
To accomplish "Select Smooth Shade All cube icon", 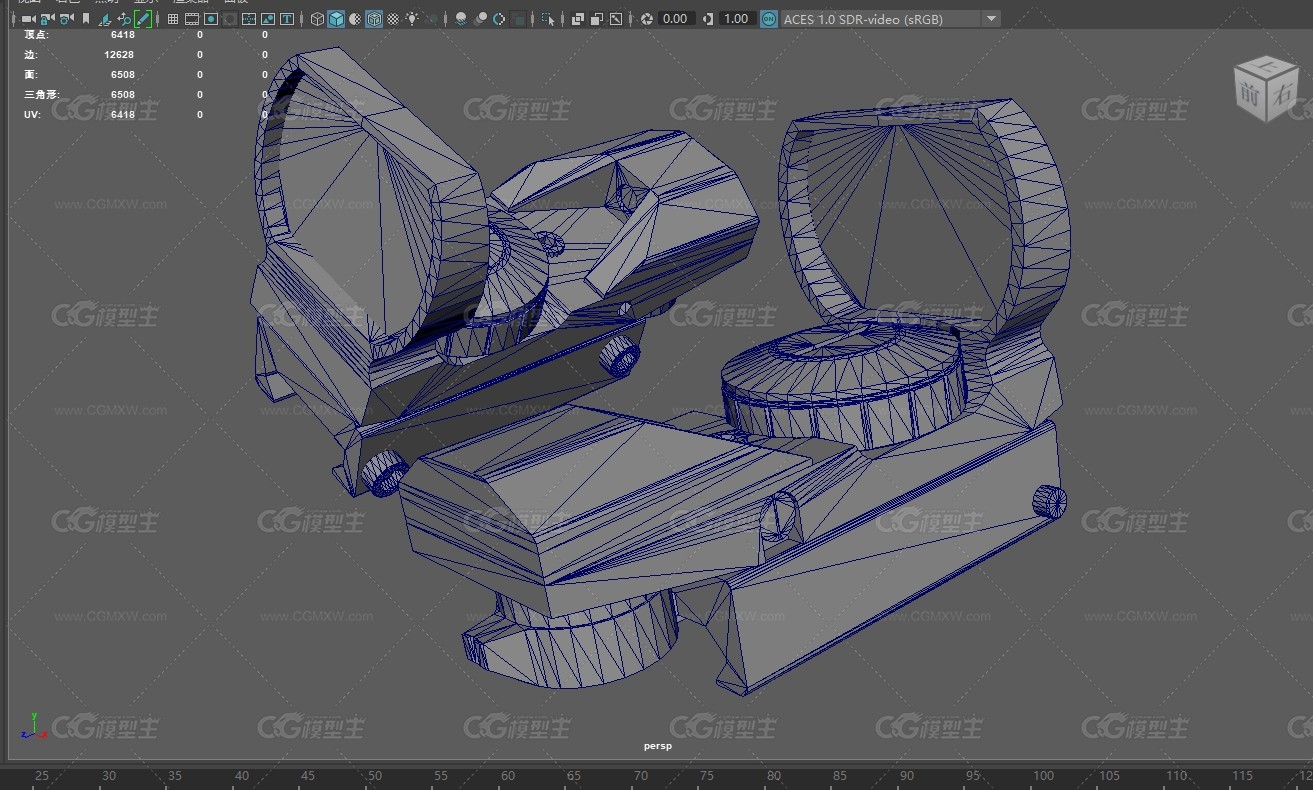I will coord(336,19).
